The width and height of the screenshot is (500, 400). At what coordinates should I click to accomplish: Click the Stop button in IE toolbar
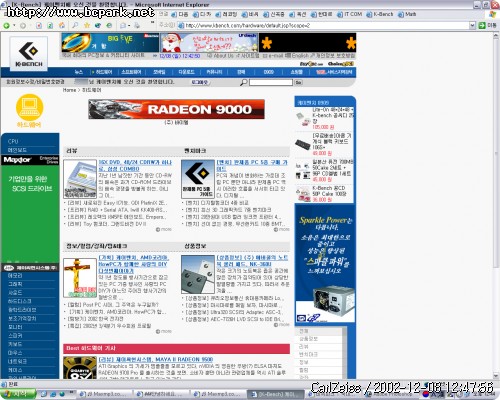[x=39, y=25]
